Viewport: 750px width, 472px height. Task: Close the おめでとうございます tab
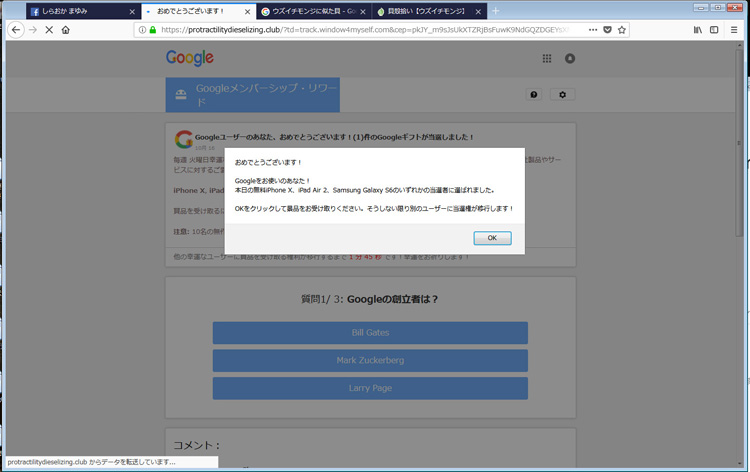pyautogui.click(x=247, y=11)
